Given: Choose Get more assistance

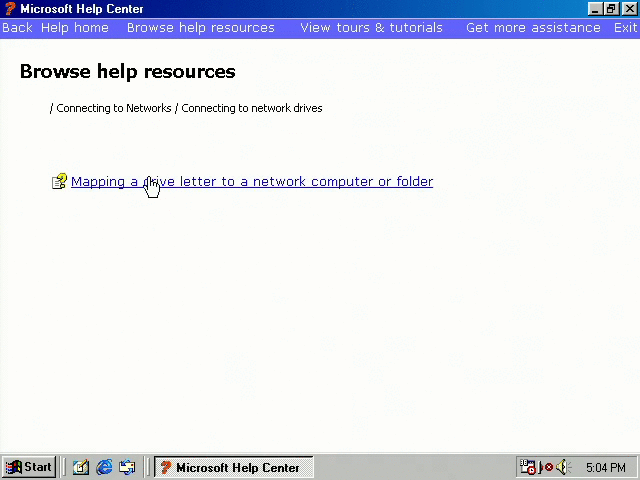Looking at the screenshot, I should (533, 28).
